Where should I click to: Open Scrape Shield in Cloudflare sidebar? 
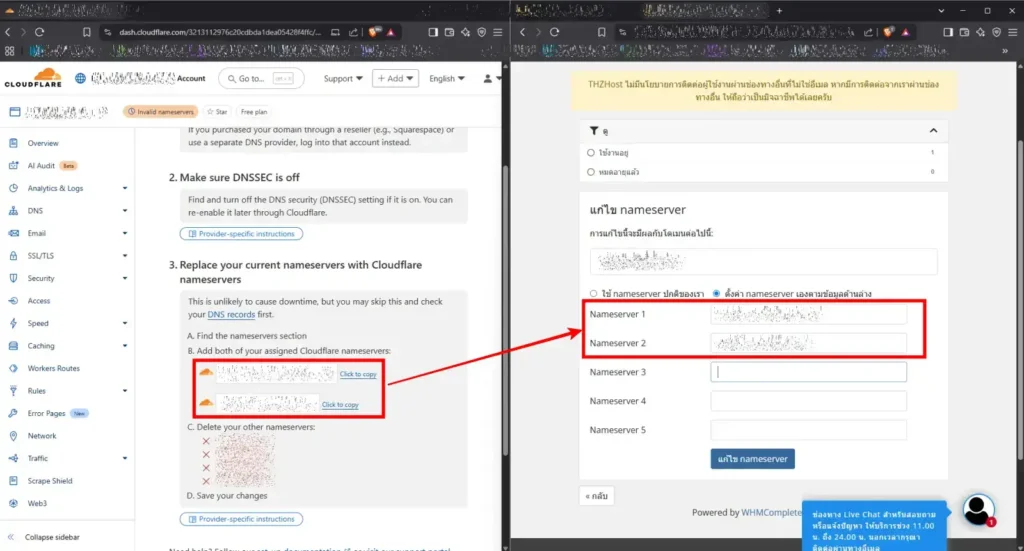pyautogui.click(x=50, y=481)
